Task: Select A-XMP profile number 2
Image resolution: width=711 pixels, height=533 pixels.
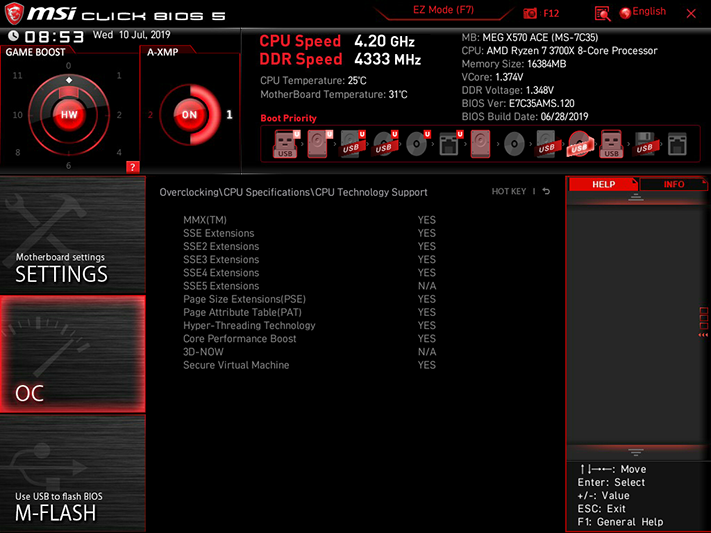Action: click(x=150, y=115)
